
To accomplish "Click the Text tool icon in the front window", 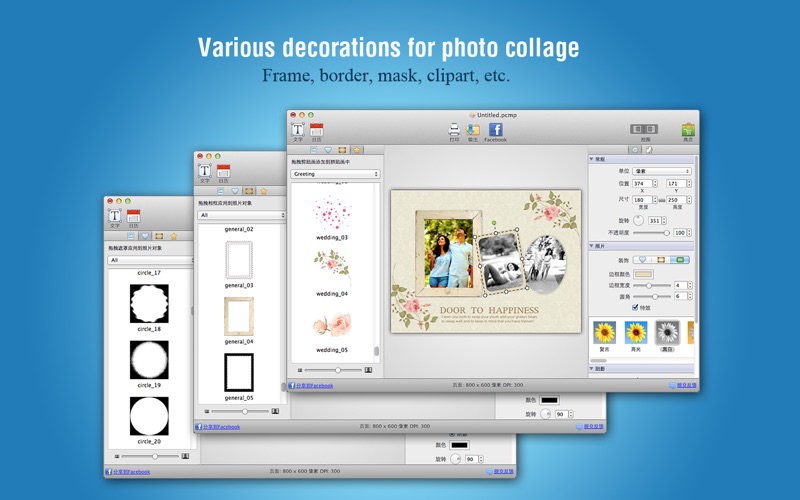I will click(297, 130).
